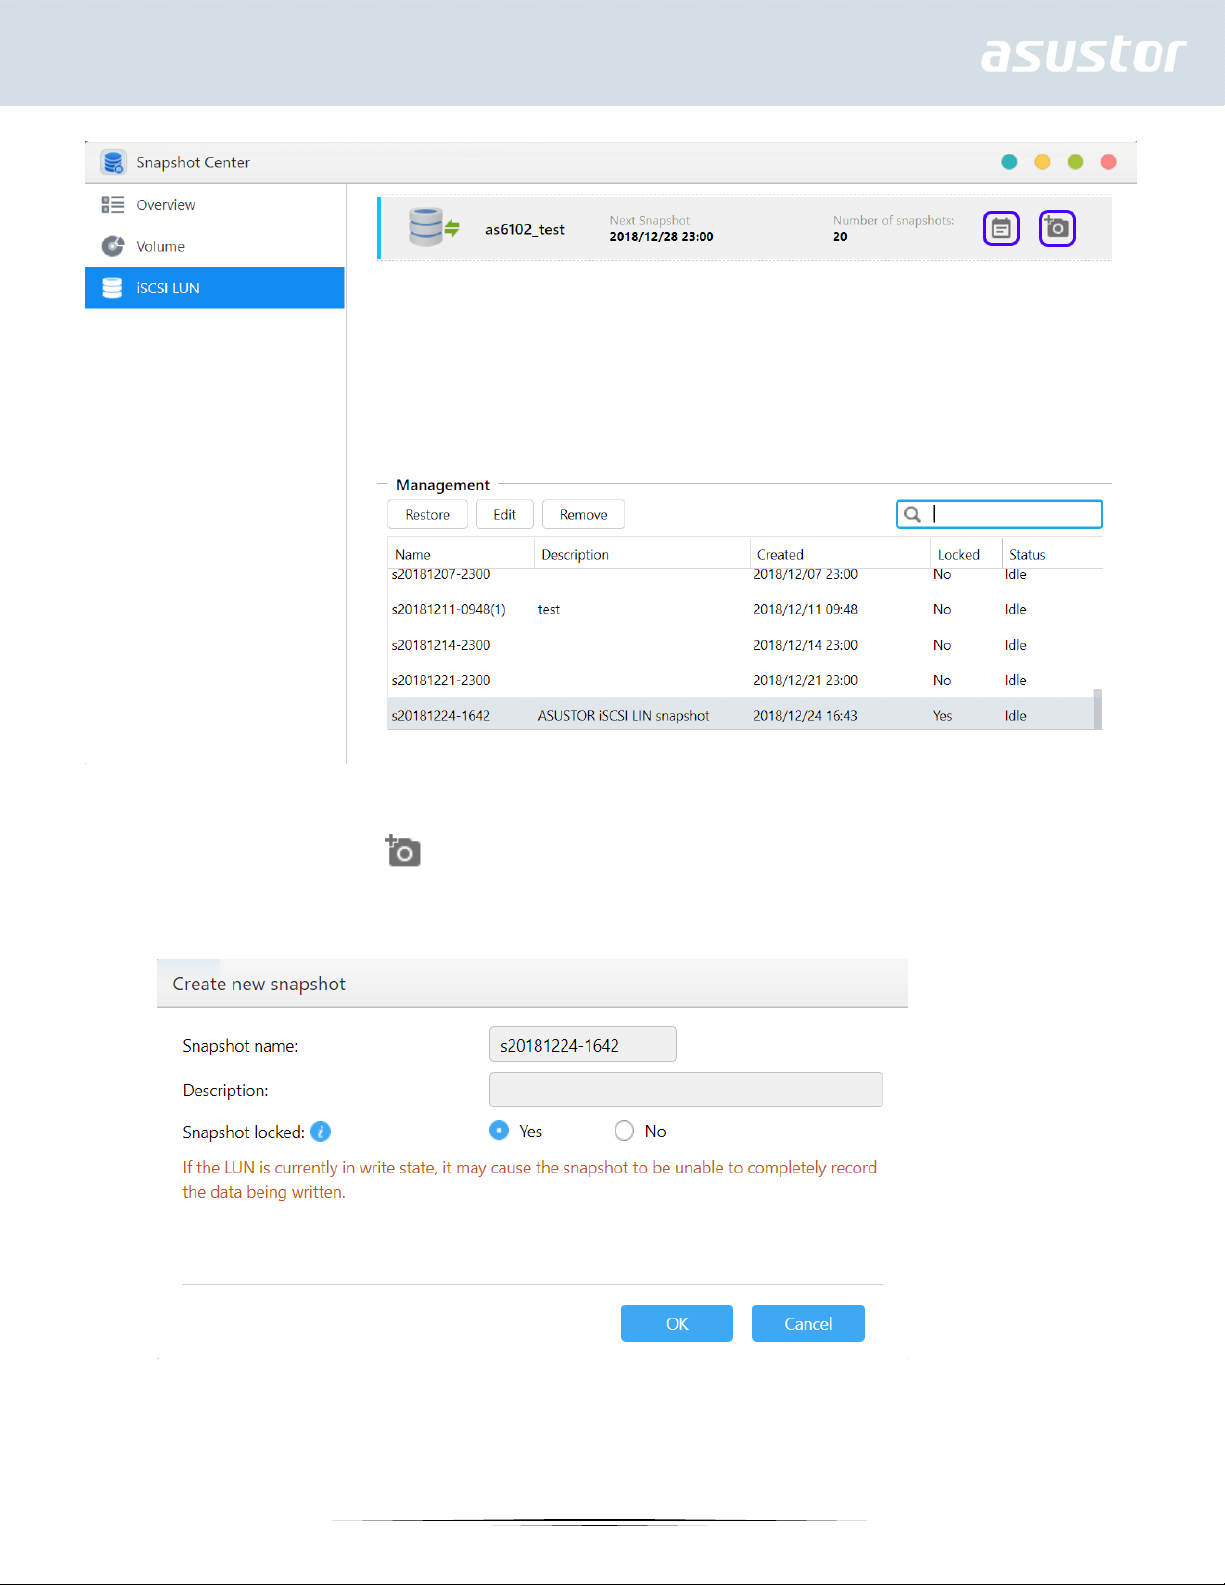The width and height of the screenshot is (1225, 1585).
Task: Click the green window control dot
Action: (x=1075, y=162)
